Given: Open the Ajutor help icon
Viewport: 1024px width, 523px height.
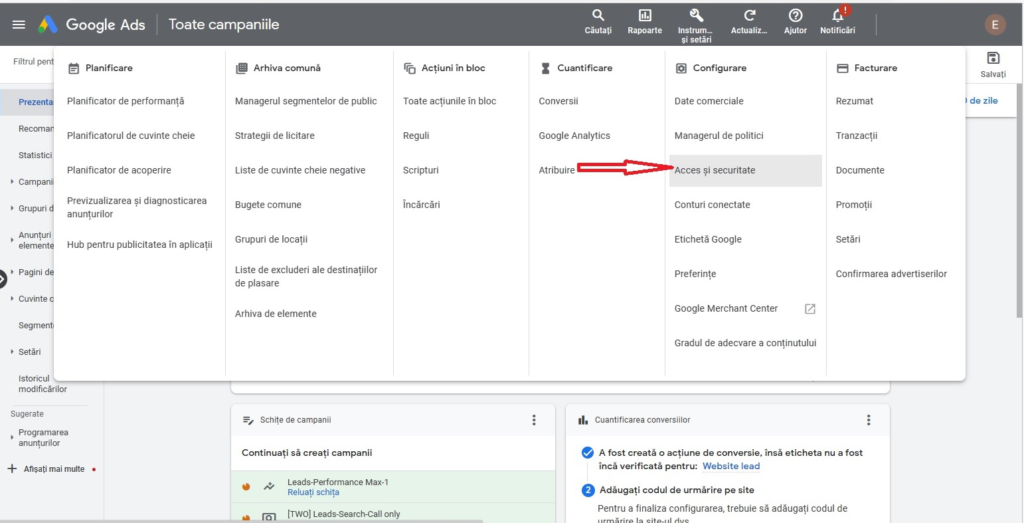Looking at the screenshot, I should click(795, 22).
